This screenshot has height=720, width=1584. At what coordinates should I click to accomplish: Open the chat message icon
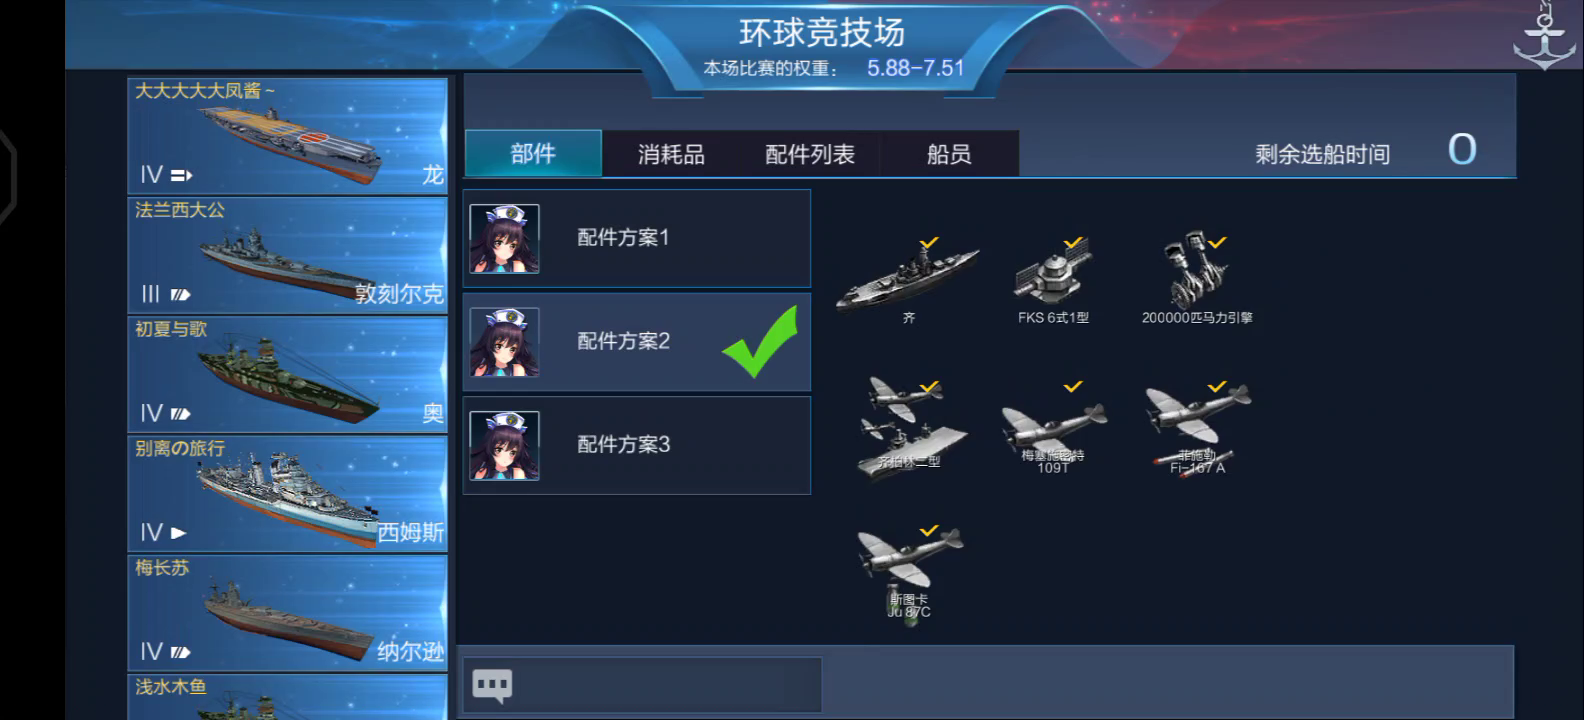pos(492,686)
